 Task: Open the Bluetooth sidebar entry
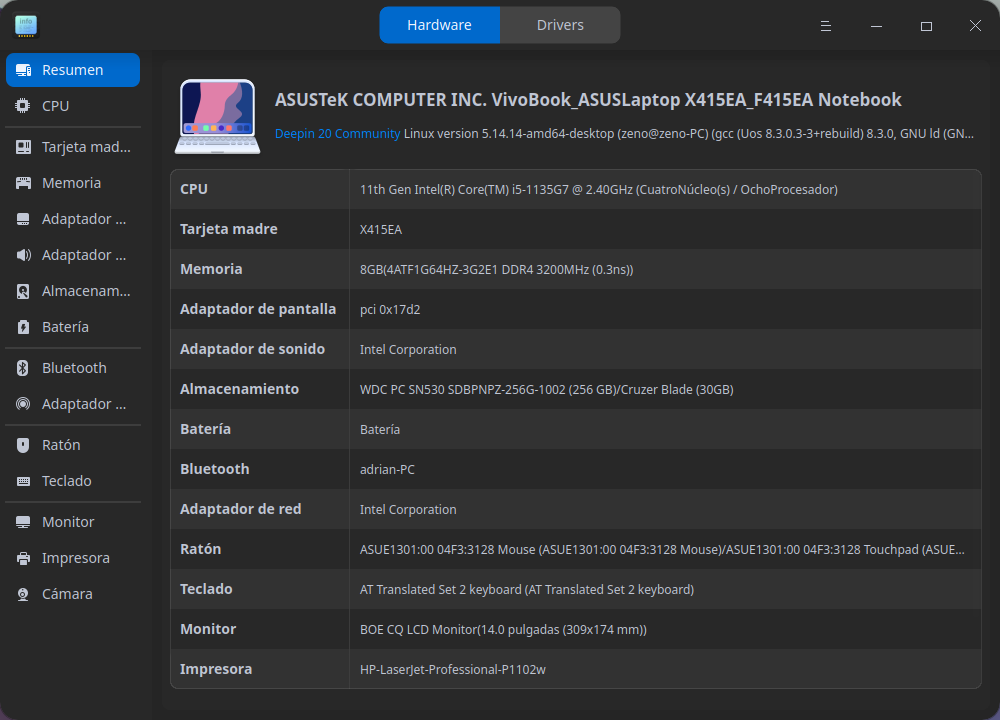(x=73, y=368)
